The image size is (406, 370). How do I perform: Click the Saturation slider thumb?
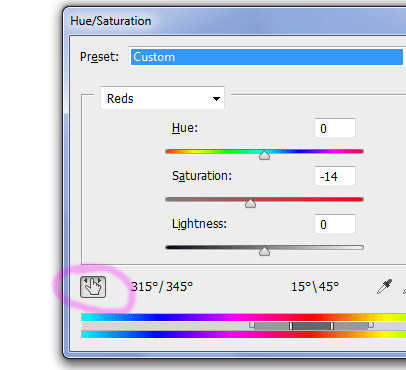[250, 203]
